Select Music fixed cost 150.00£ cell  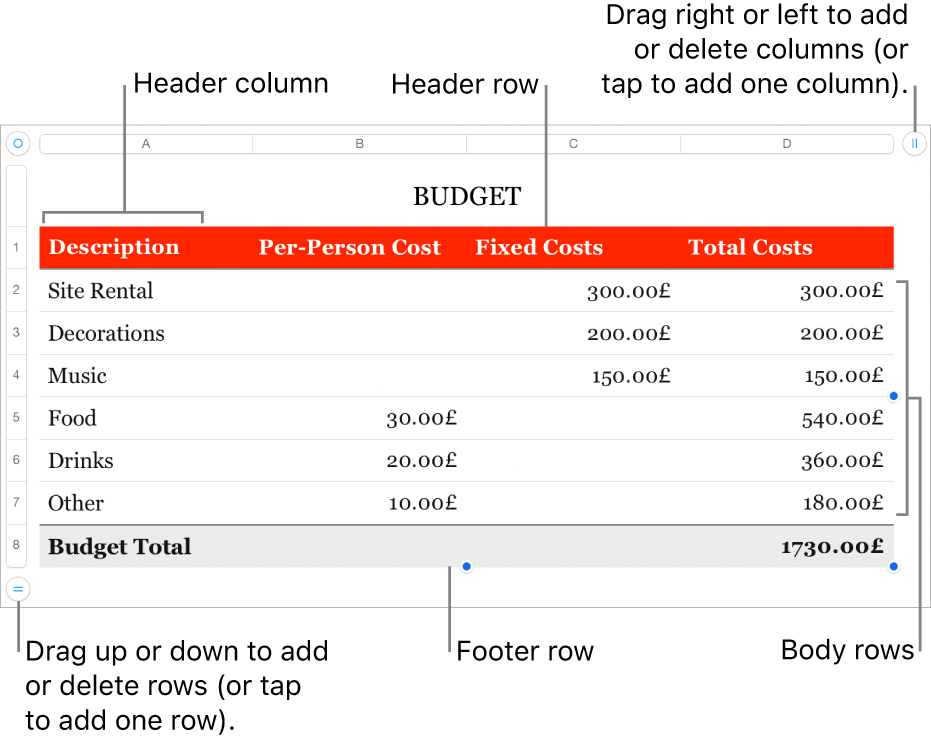(628, 376)
